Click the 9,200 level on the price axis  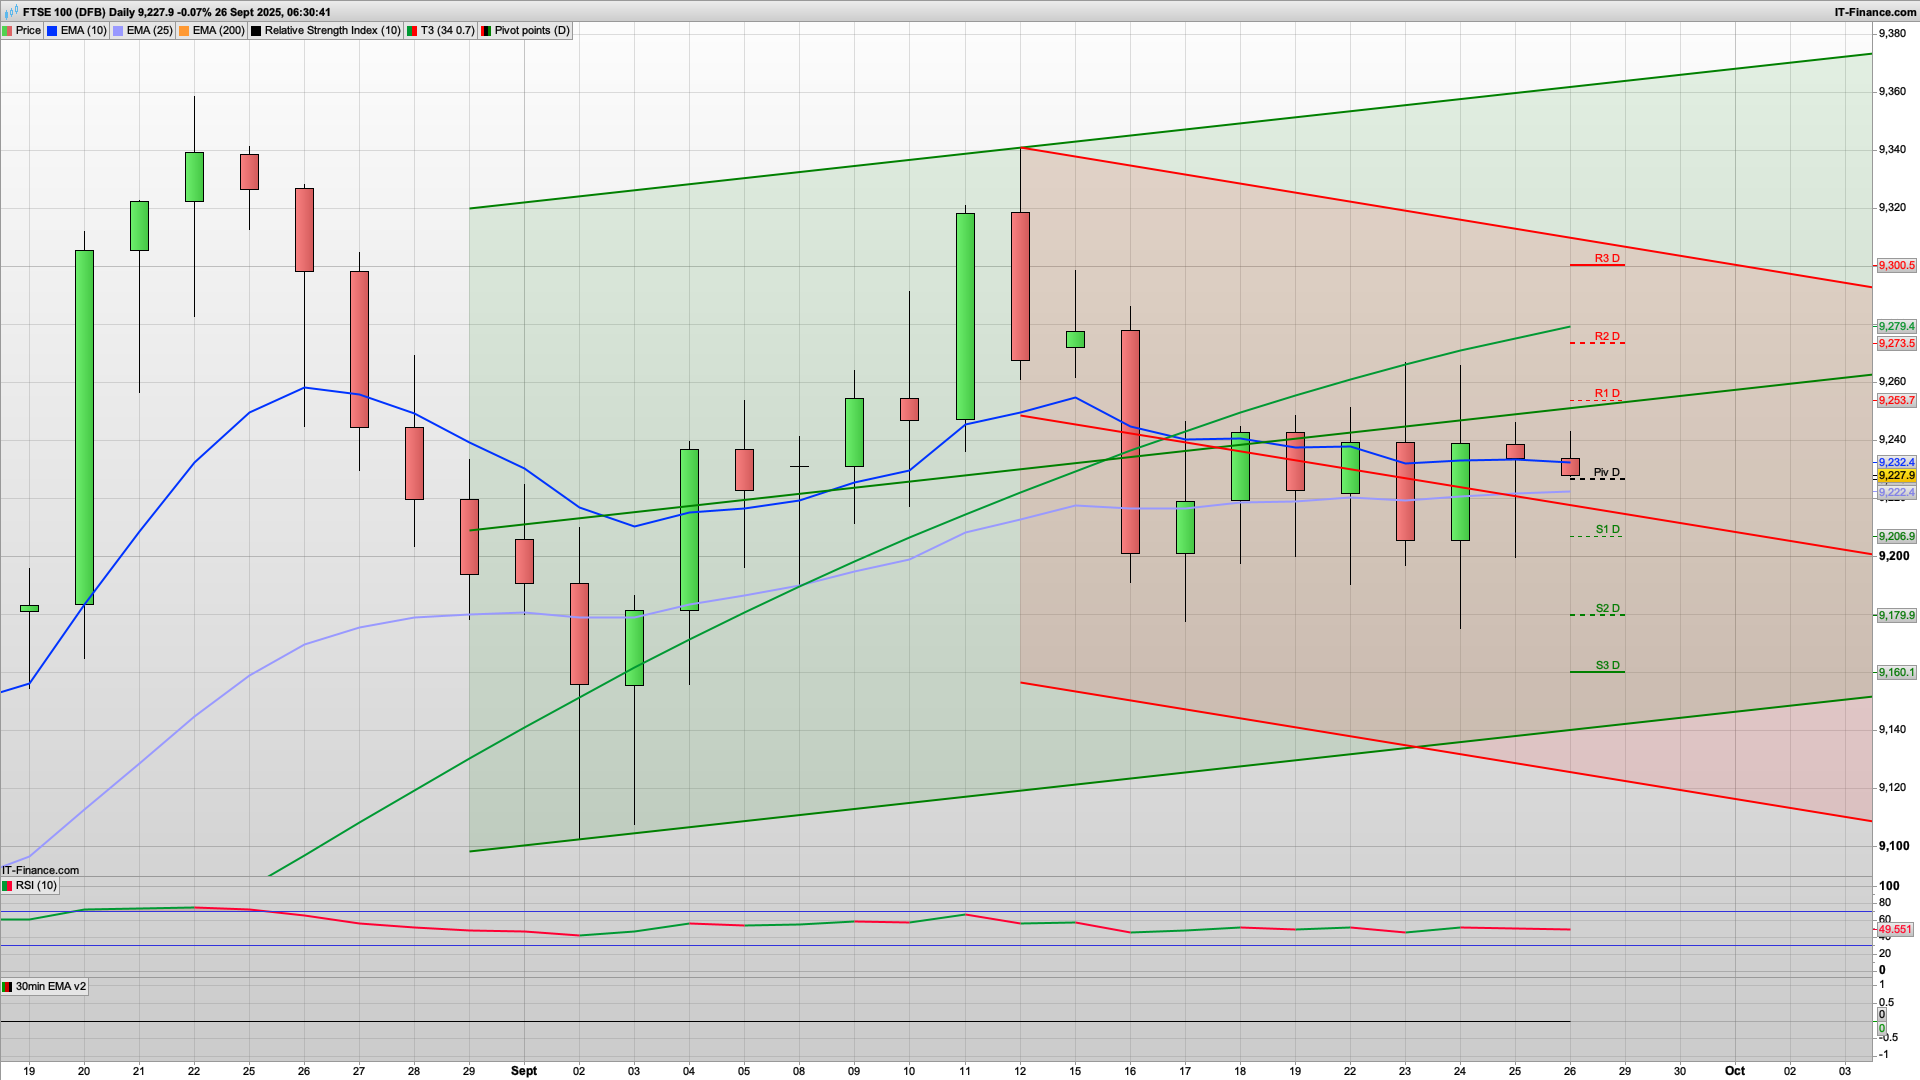1894,556
